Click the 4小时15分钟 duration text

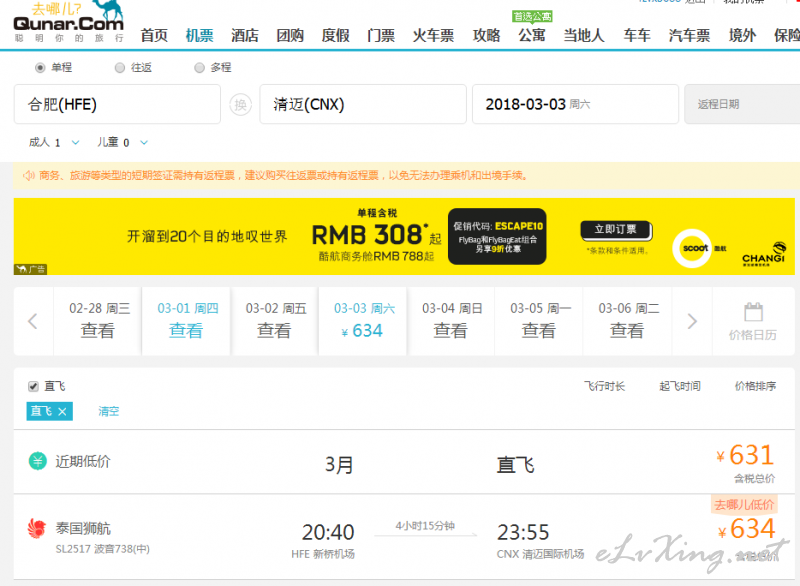[425, 526]
